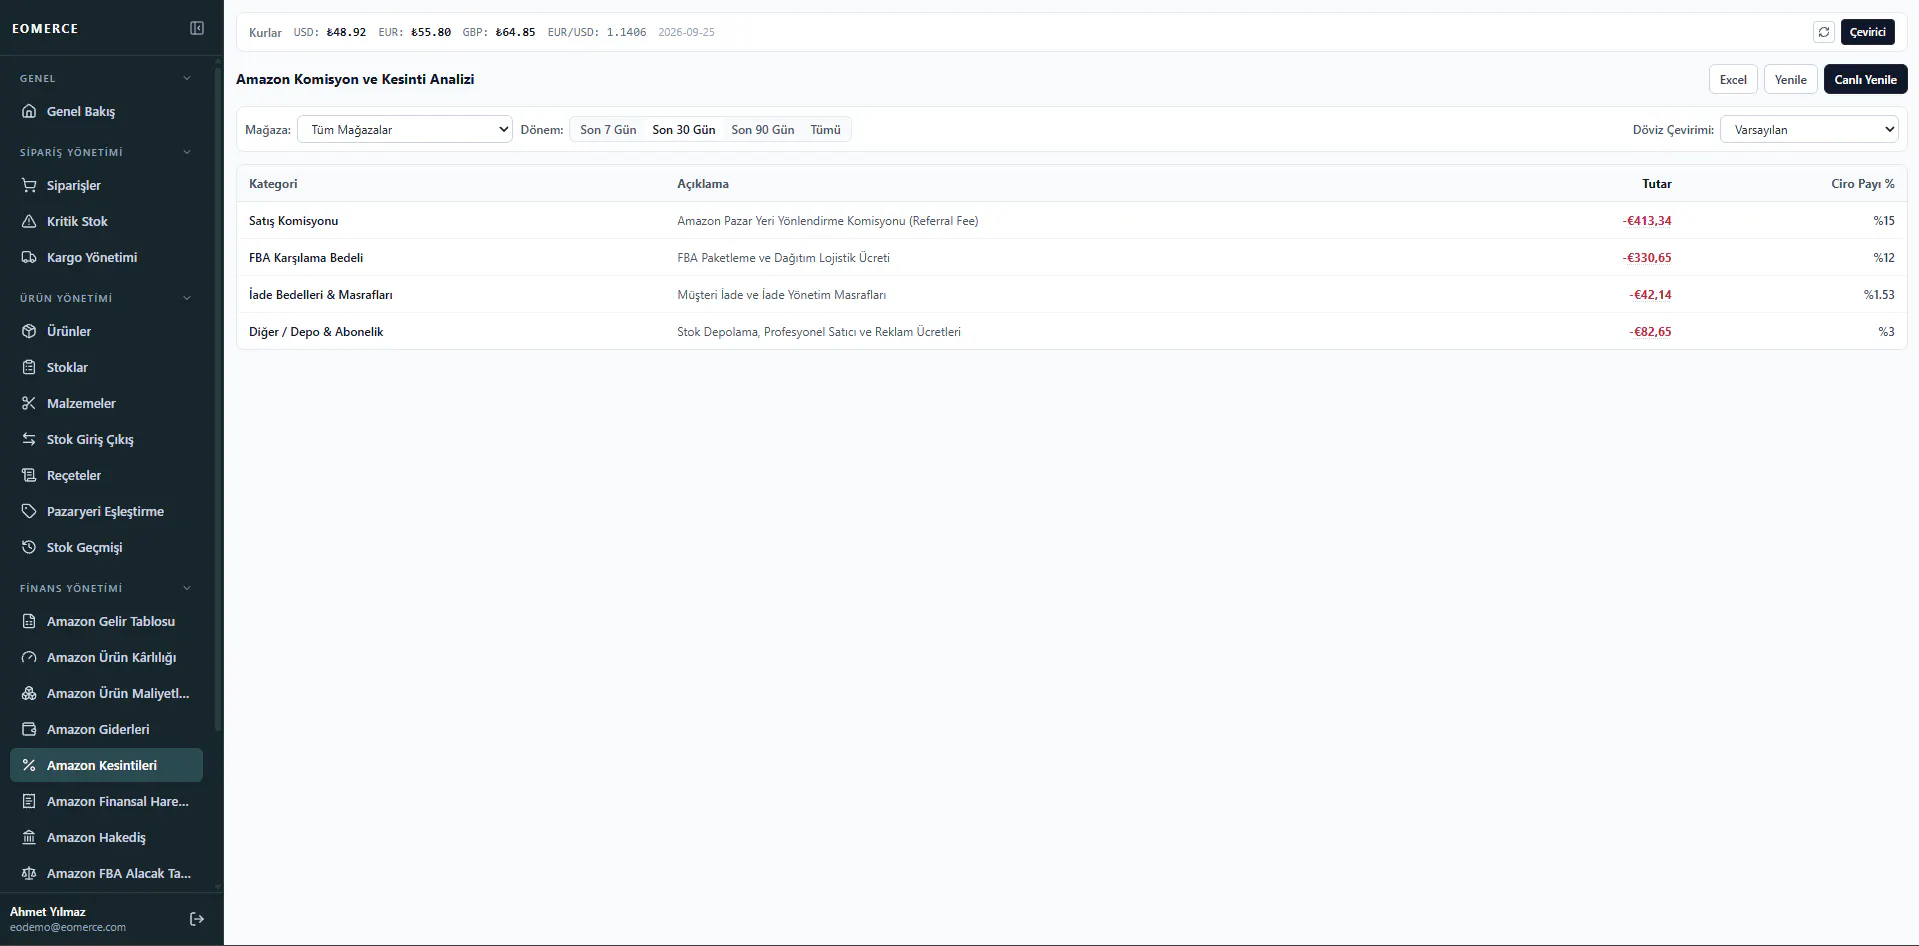Image resolution: width=1919 pixels, height=946 pixels.
Task: Open Stoklar clipboard icon
Action: tap(29, 367)
